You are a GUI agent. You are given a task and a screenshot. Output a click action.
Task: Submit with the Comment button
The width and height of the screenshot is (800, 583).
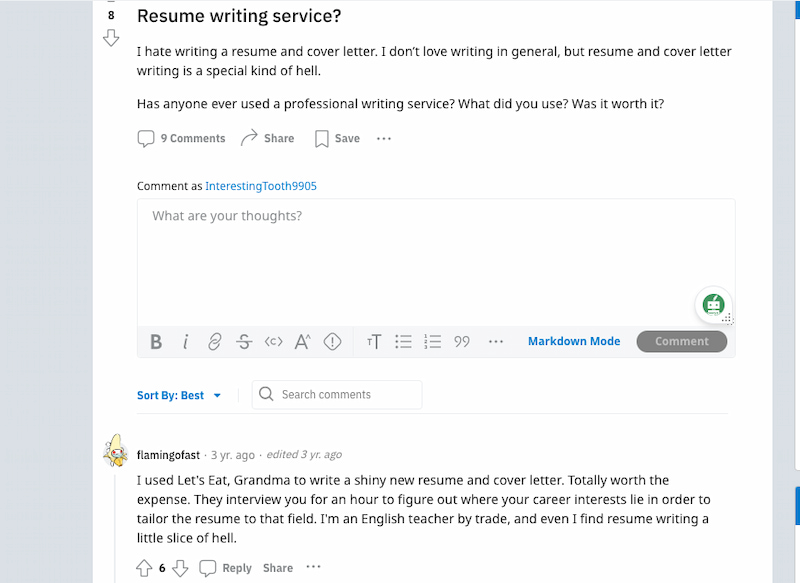click(x=682, y=341)
